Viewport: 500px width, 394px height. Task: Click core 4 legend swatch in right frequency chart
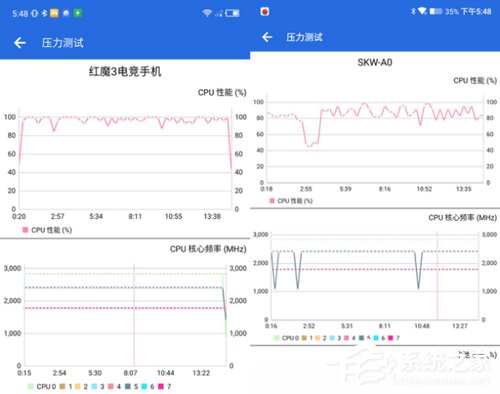point(347,338)
